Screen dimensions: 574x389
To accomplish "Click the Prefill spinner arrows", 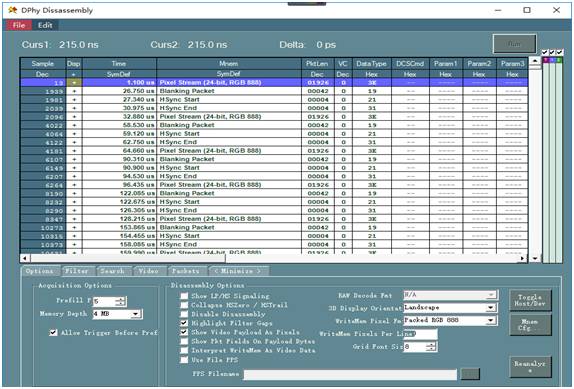I will (120, 302).
